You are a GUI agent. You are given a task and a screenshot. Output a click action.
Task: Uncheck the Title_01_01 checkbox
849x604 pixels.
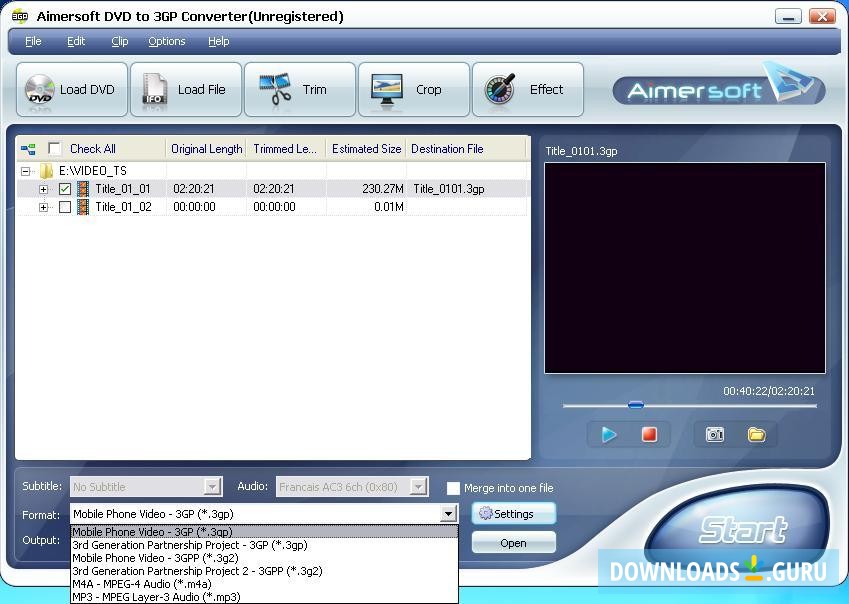point(65,189)
